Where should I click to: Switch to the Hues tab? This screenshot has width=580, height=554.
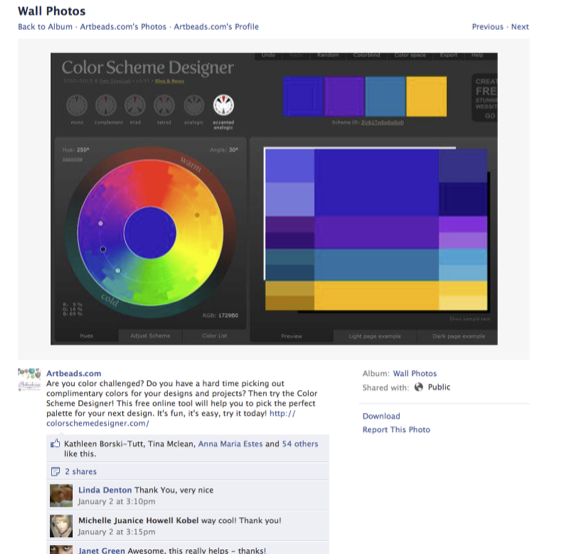[86, 336]
